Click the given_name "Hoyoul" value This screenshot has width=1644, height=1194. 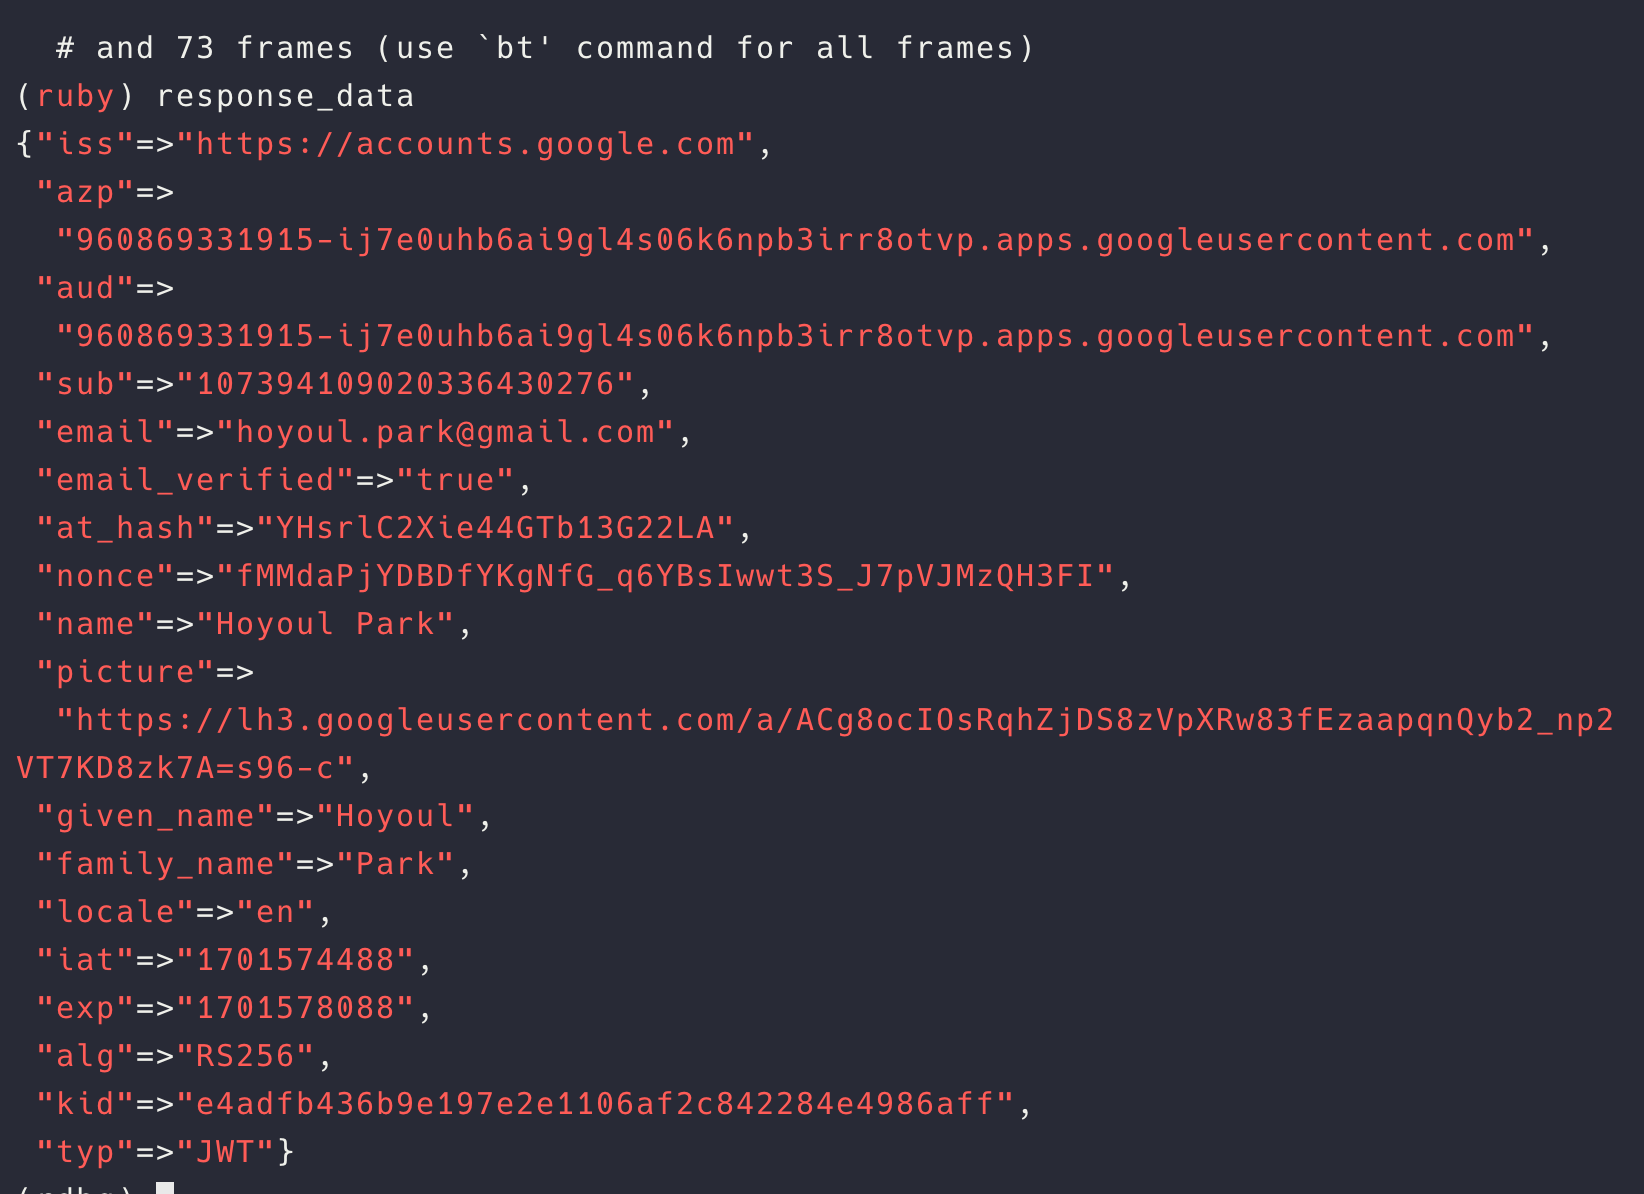click(395, 816)
